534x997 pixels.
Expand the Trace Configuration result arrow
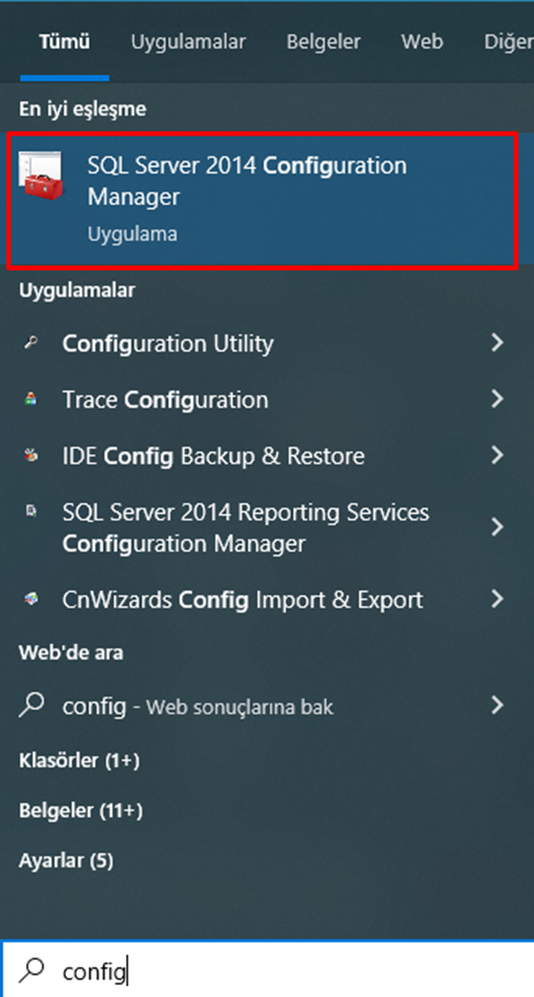click(497, 399)
